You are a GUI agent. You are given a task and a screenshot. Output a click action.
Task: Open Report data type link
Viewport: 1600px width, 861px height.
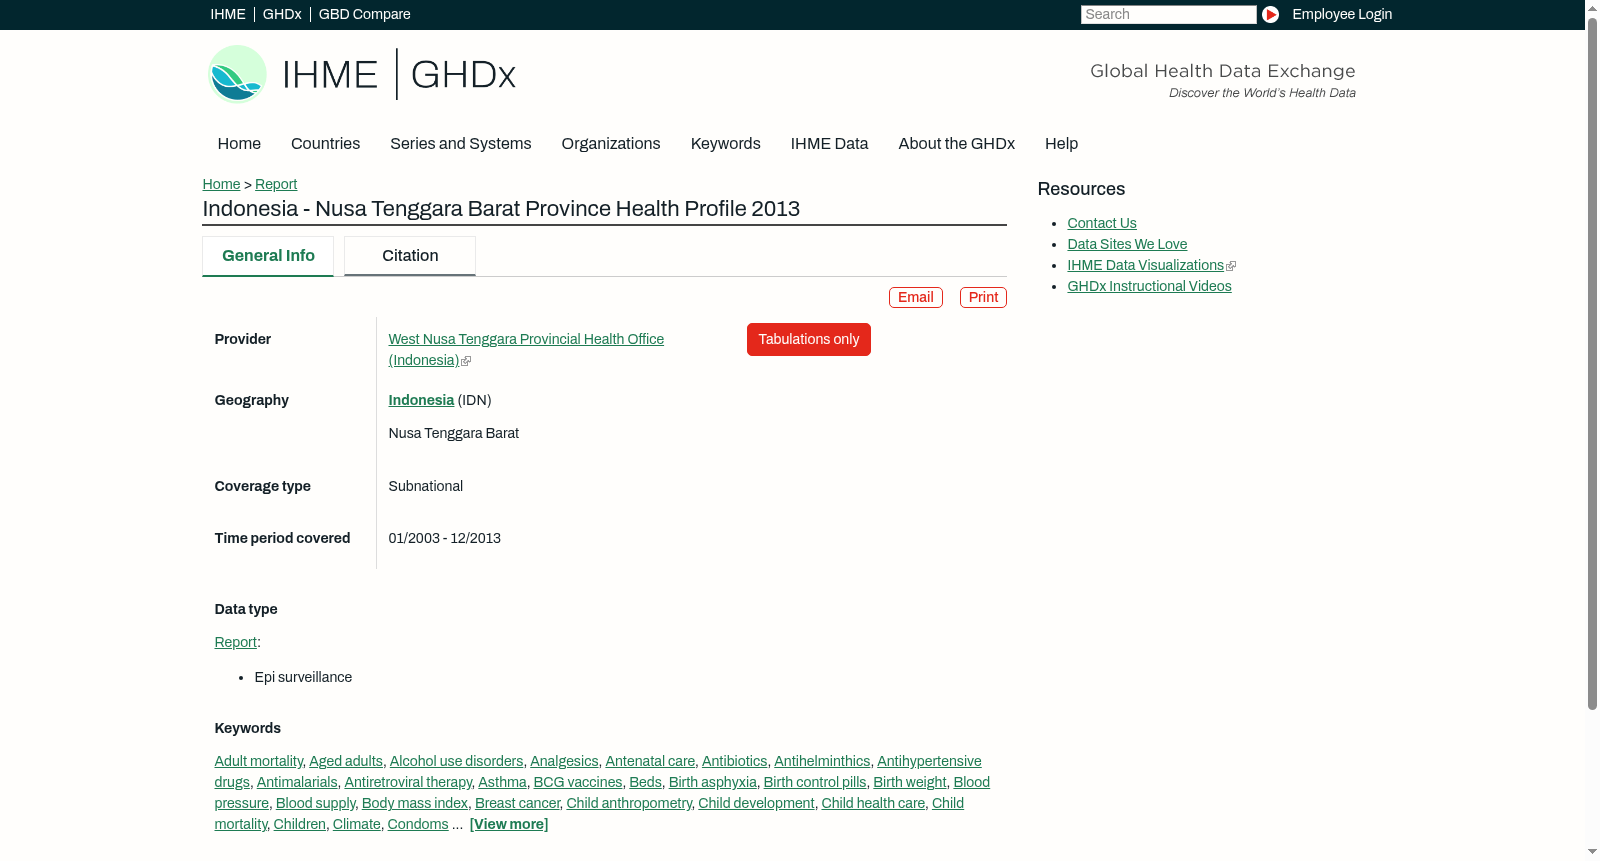tap(236, 642)
